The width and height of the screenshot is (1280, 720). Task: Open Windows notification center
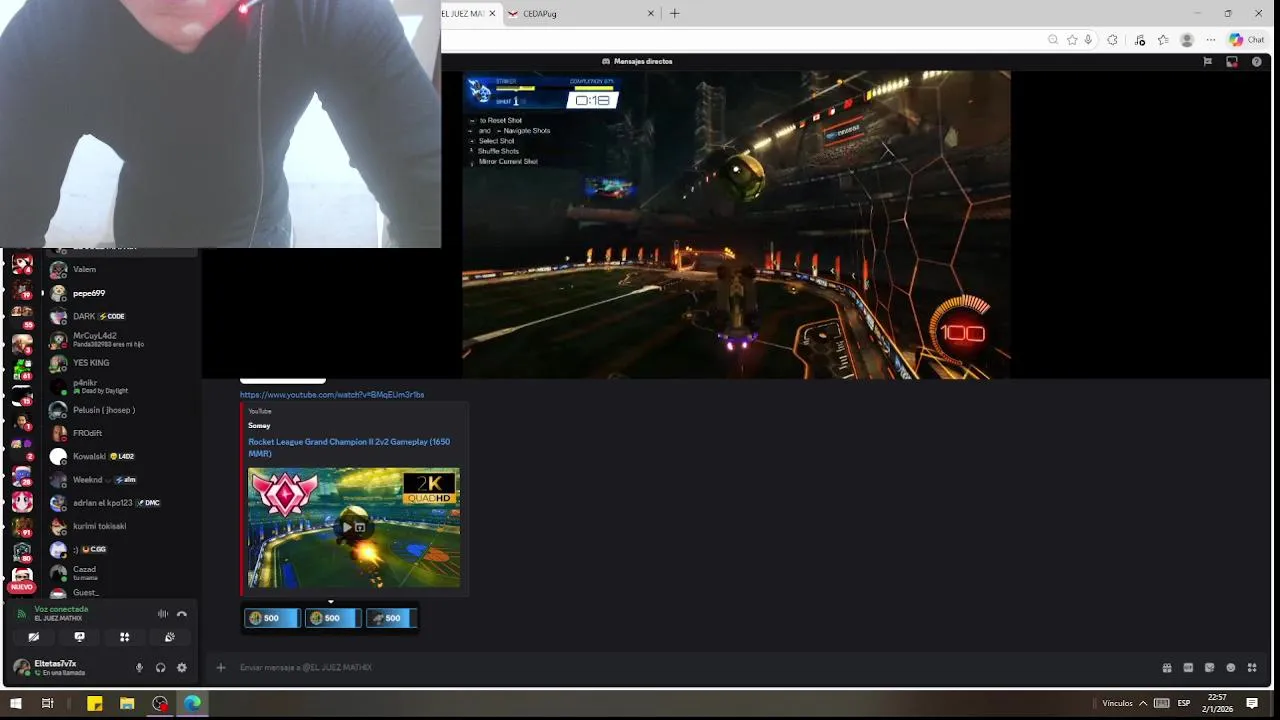1252,703
